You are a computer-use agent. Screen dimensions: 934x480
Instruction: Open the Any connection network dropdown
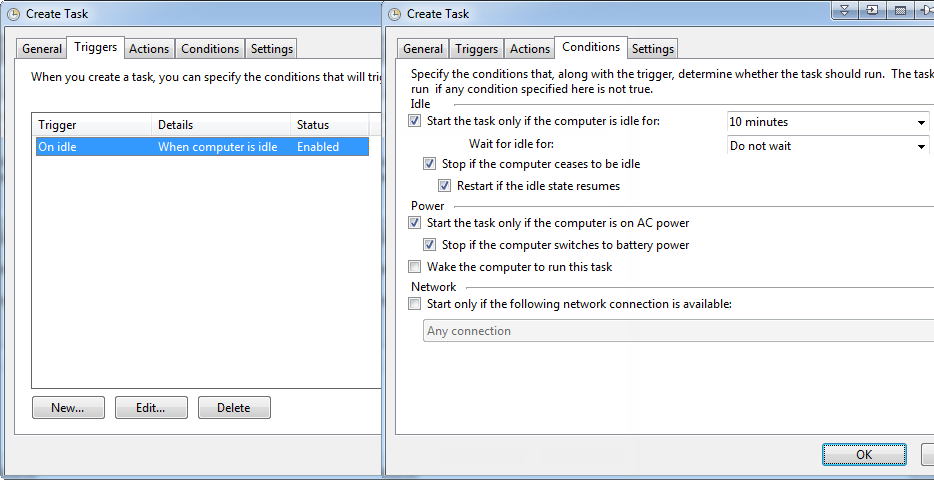678,331
